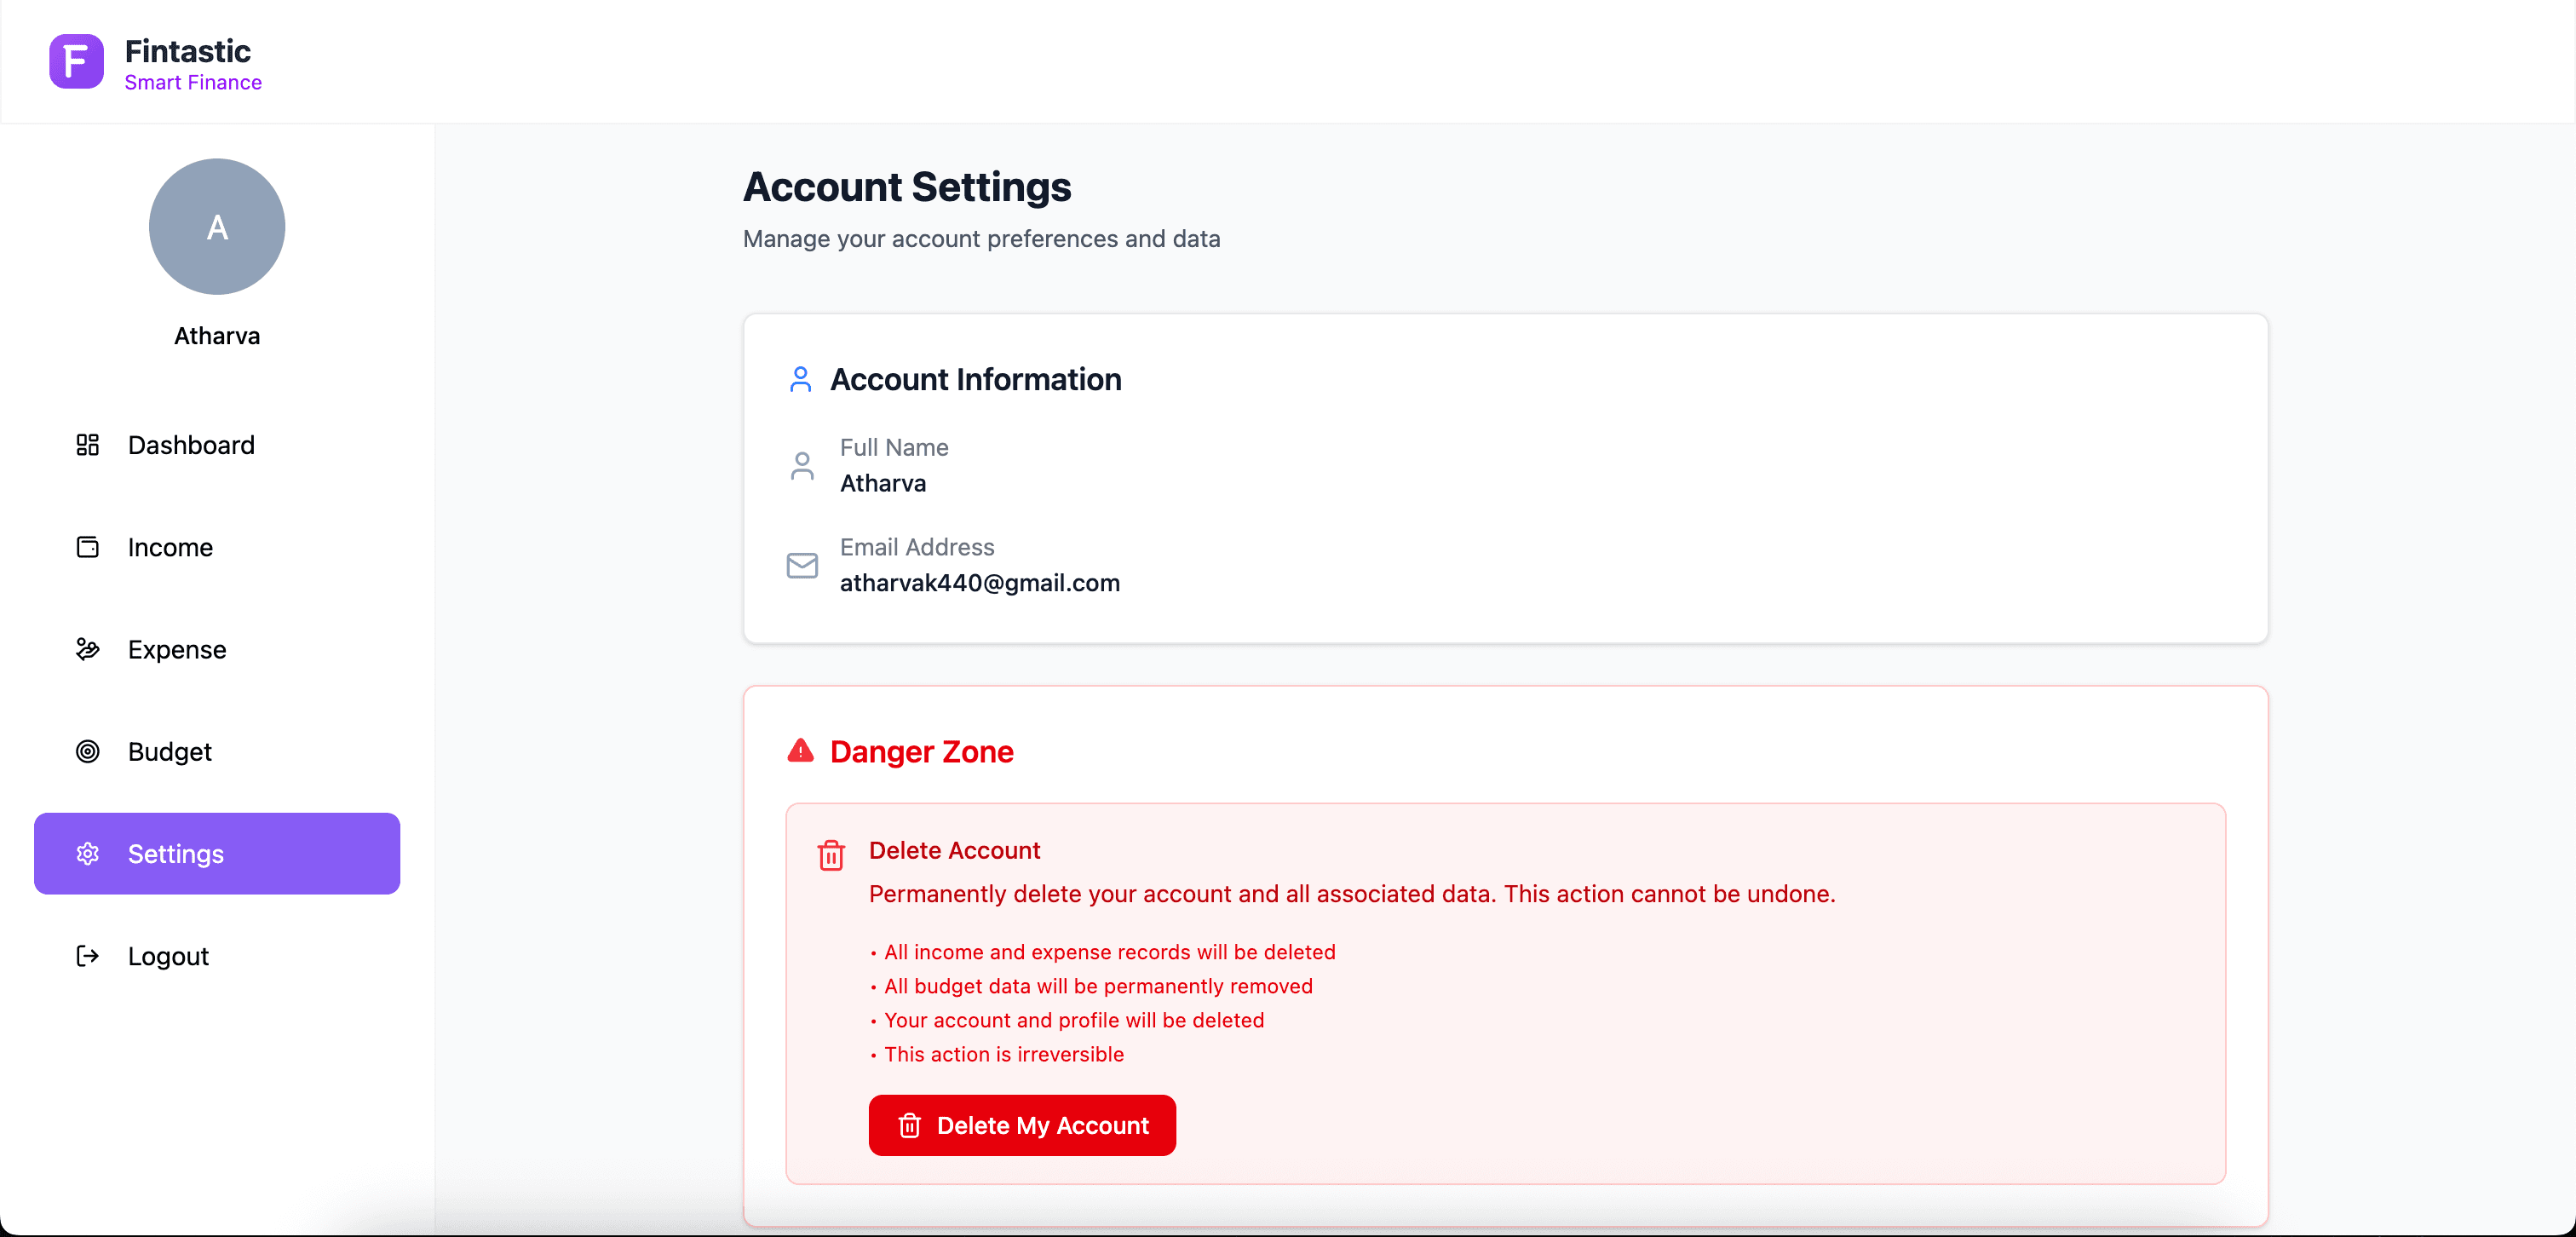Viewport: 2576px width, 1237px height.
Task: Open the Dashboard page from sidebar
Action: coord(191,445)
